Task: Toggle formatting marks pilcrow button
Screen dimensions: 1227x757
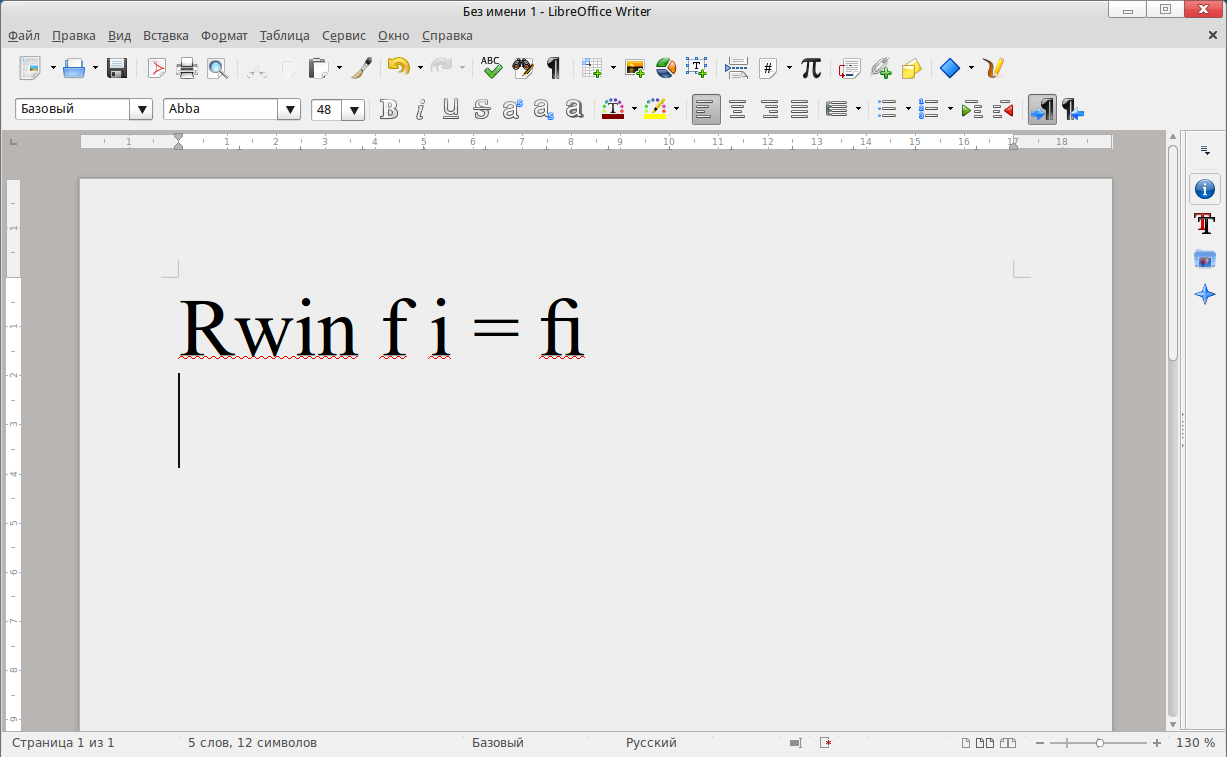Action: [x=553, y=68]
